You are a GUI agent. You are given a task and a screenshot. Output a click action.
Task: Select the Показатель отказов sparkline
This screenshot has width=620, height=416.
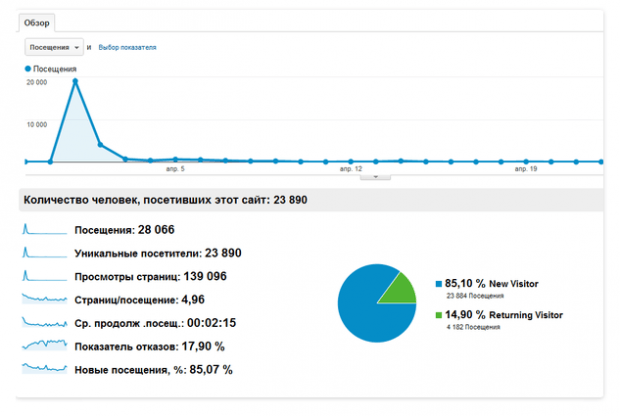[x=43, y=345]
